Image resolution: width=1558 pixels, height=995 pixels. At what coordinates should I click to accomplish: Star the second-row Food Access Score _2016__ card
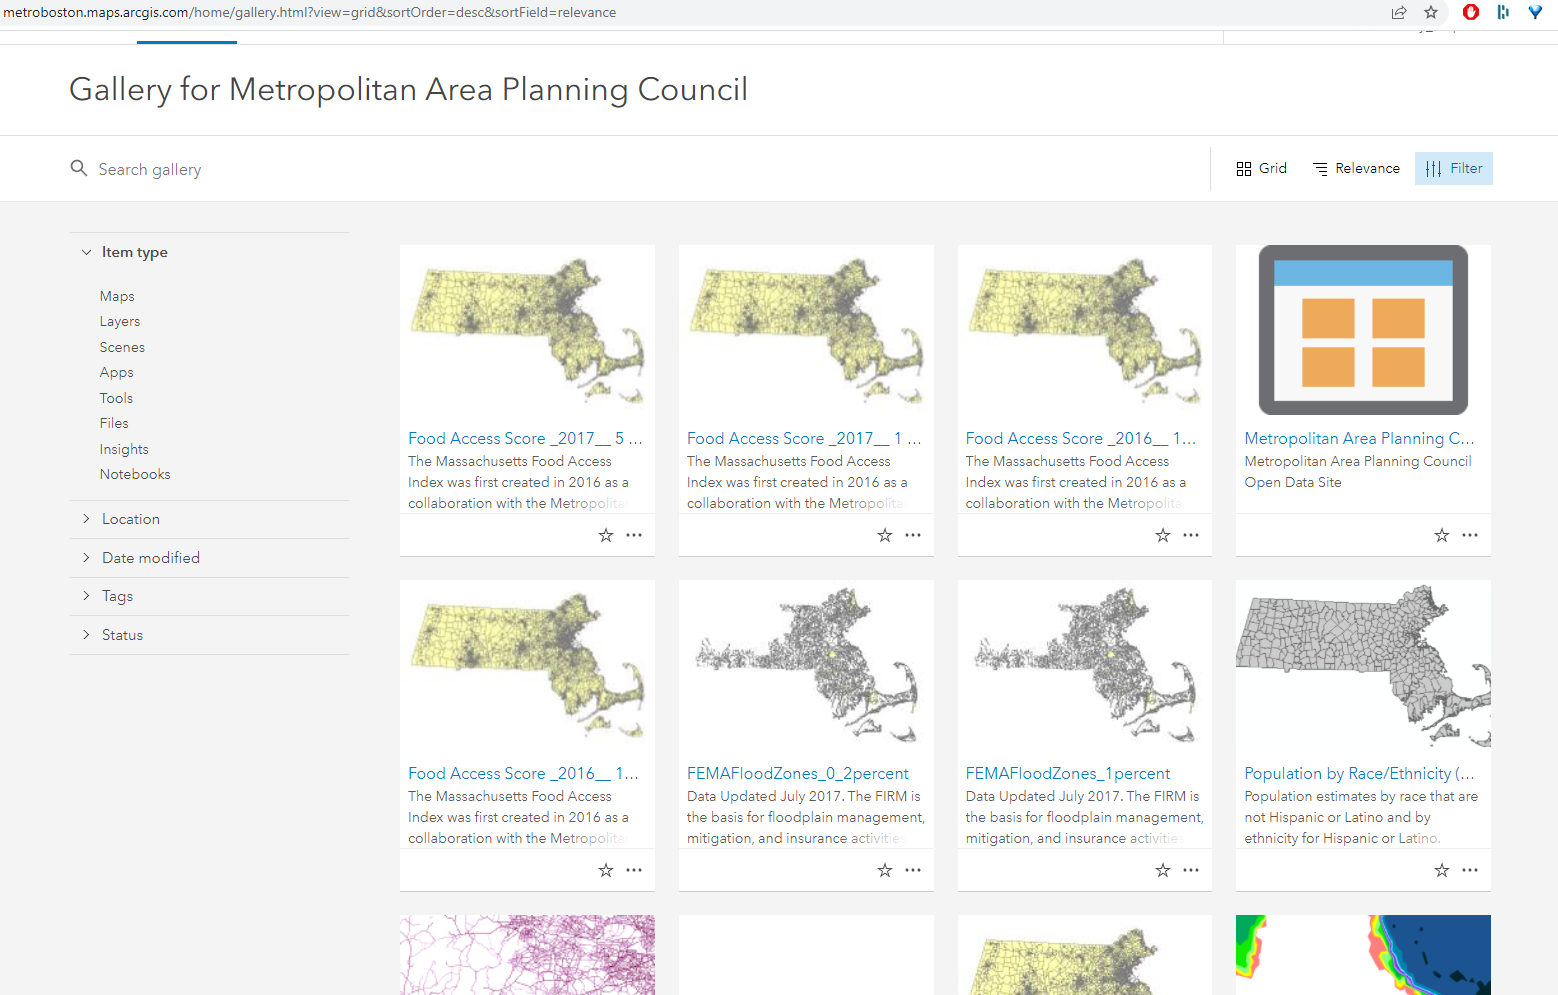pos(606,870)
